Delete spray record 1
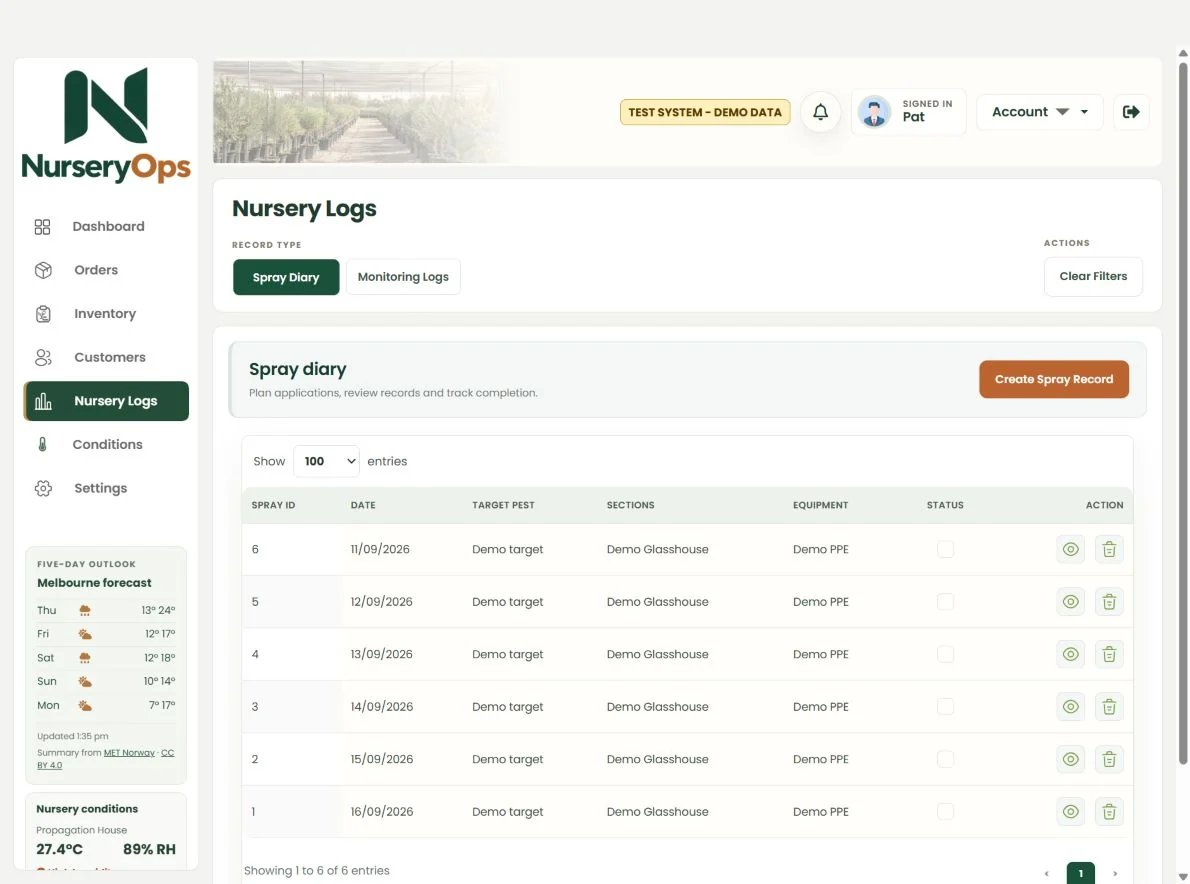The height and width of the screenshot is (884, 1190). [1109, 811]
